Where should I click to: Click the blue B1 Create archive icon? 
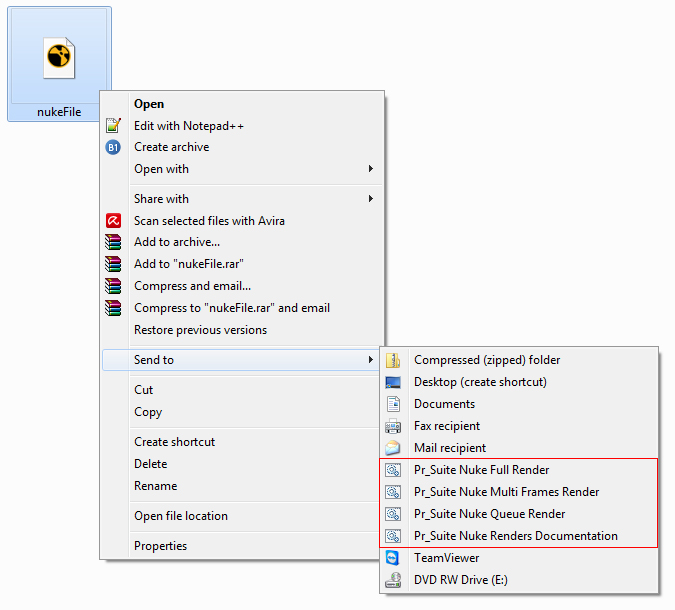pyautogui.click(x=113, y=147)
